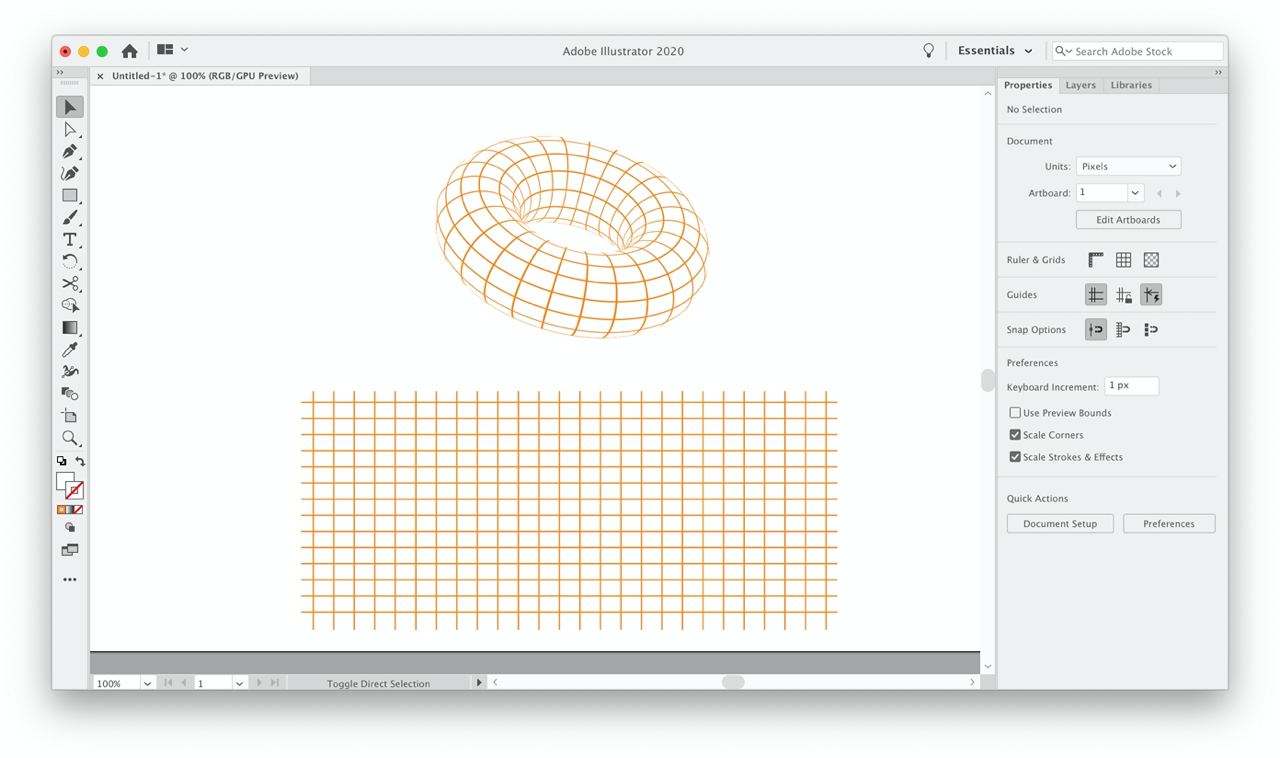The height and width of the screenshot is (758, 1280).
Task: Click the lock guides icon
Action: (1124, 295)
